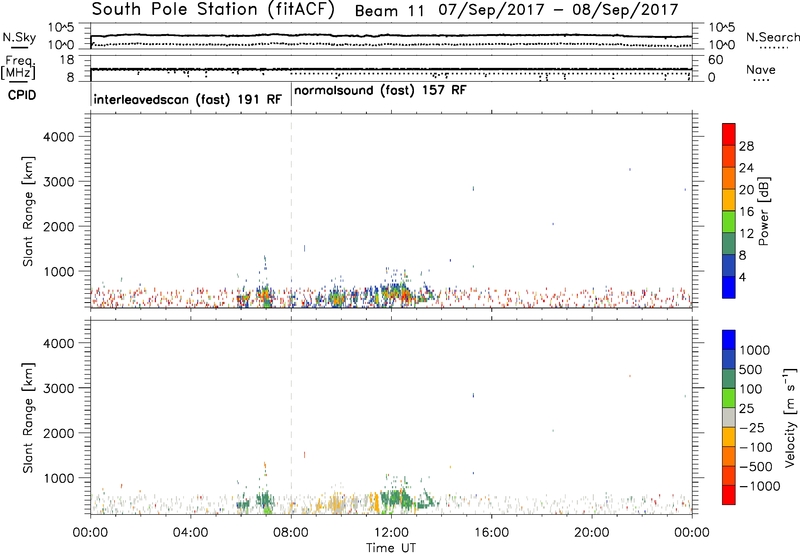Screen dimensions: 800x554
Task: Click the "04:00" time tick label
Action: [x=190, y=533]
